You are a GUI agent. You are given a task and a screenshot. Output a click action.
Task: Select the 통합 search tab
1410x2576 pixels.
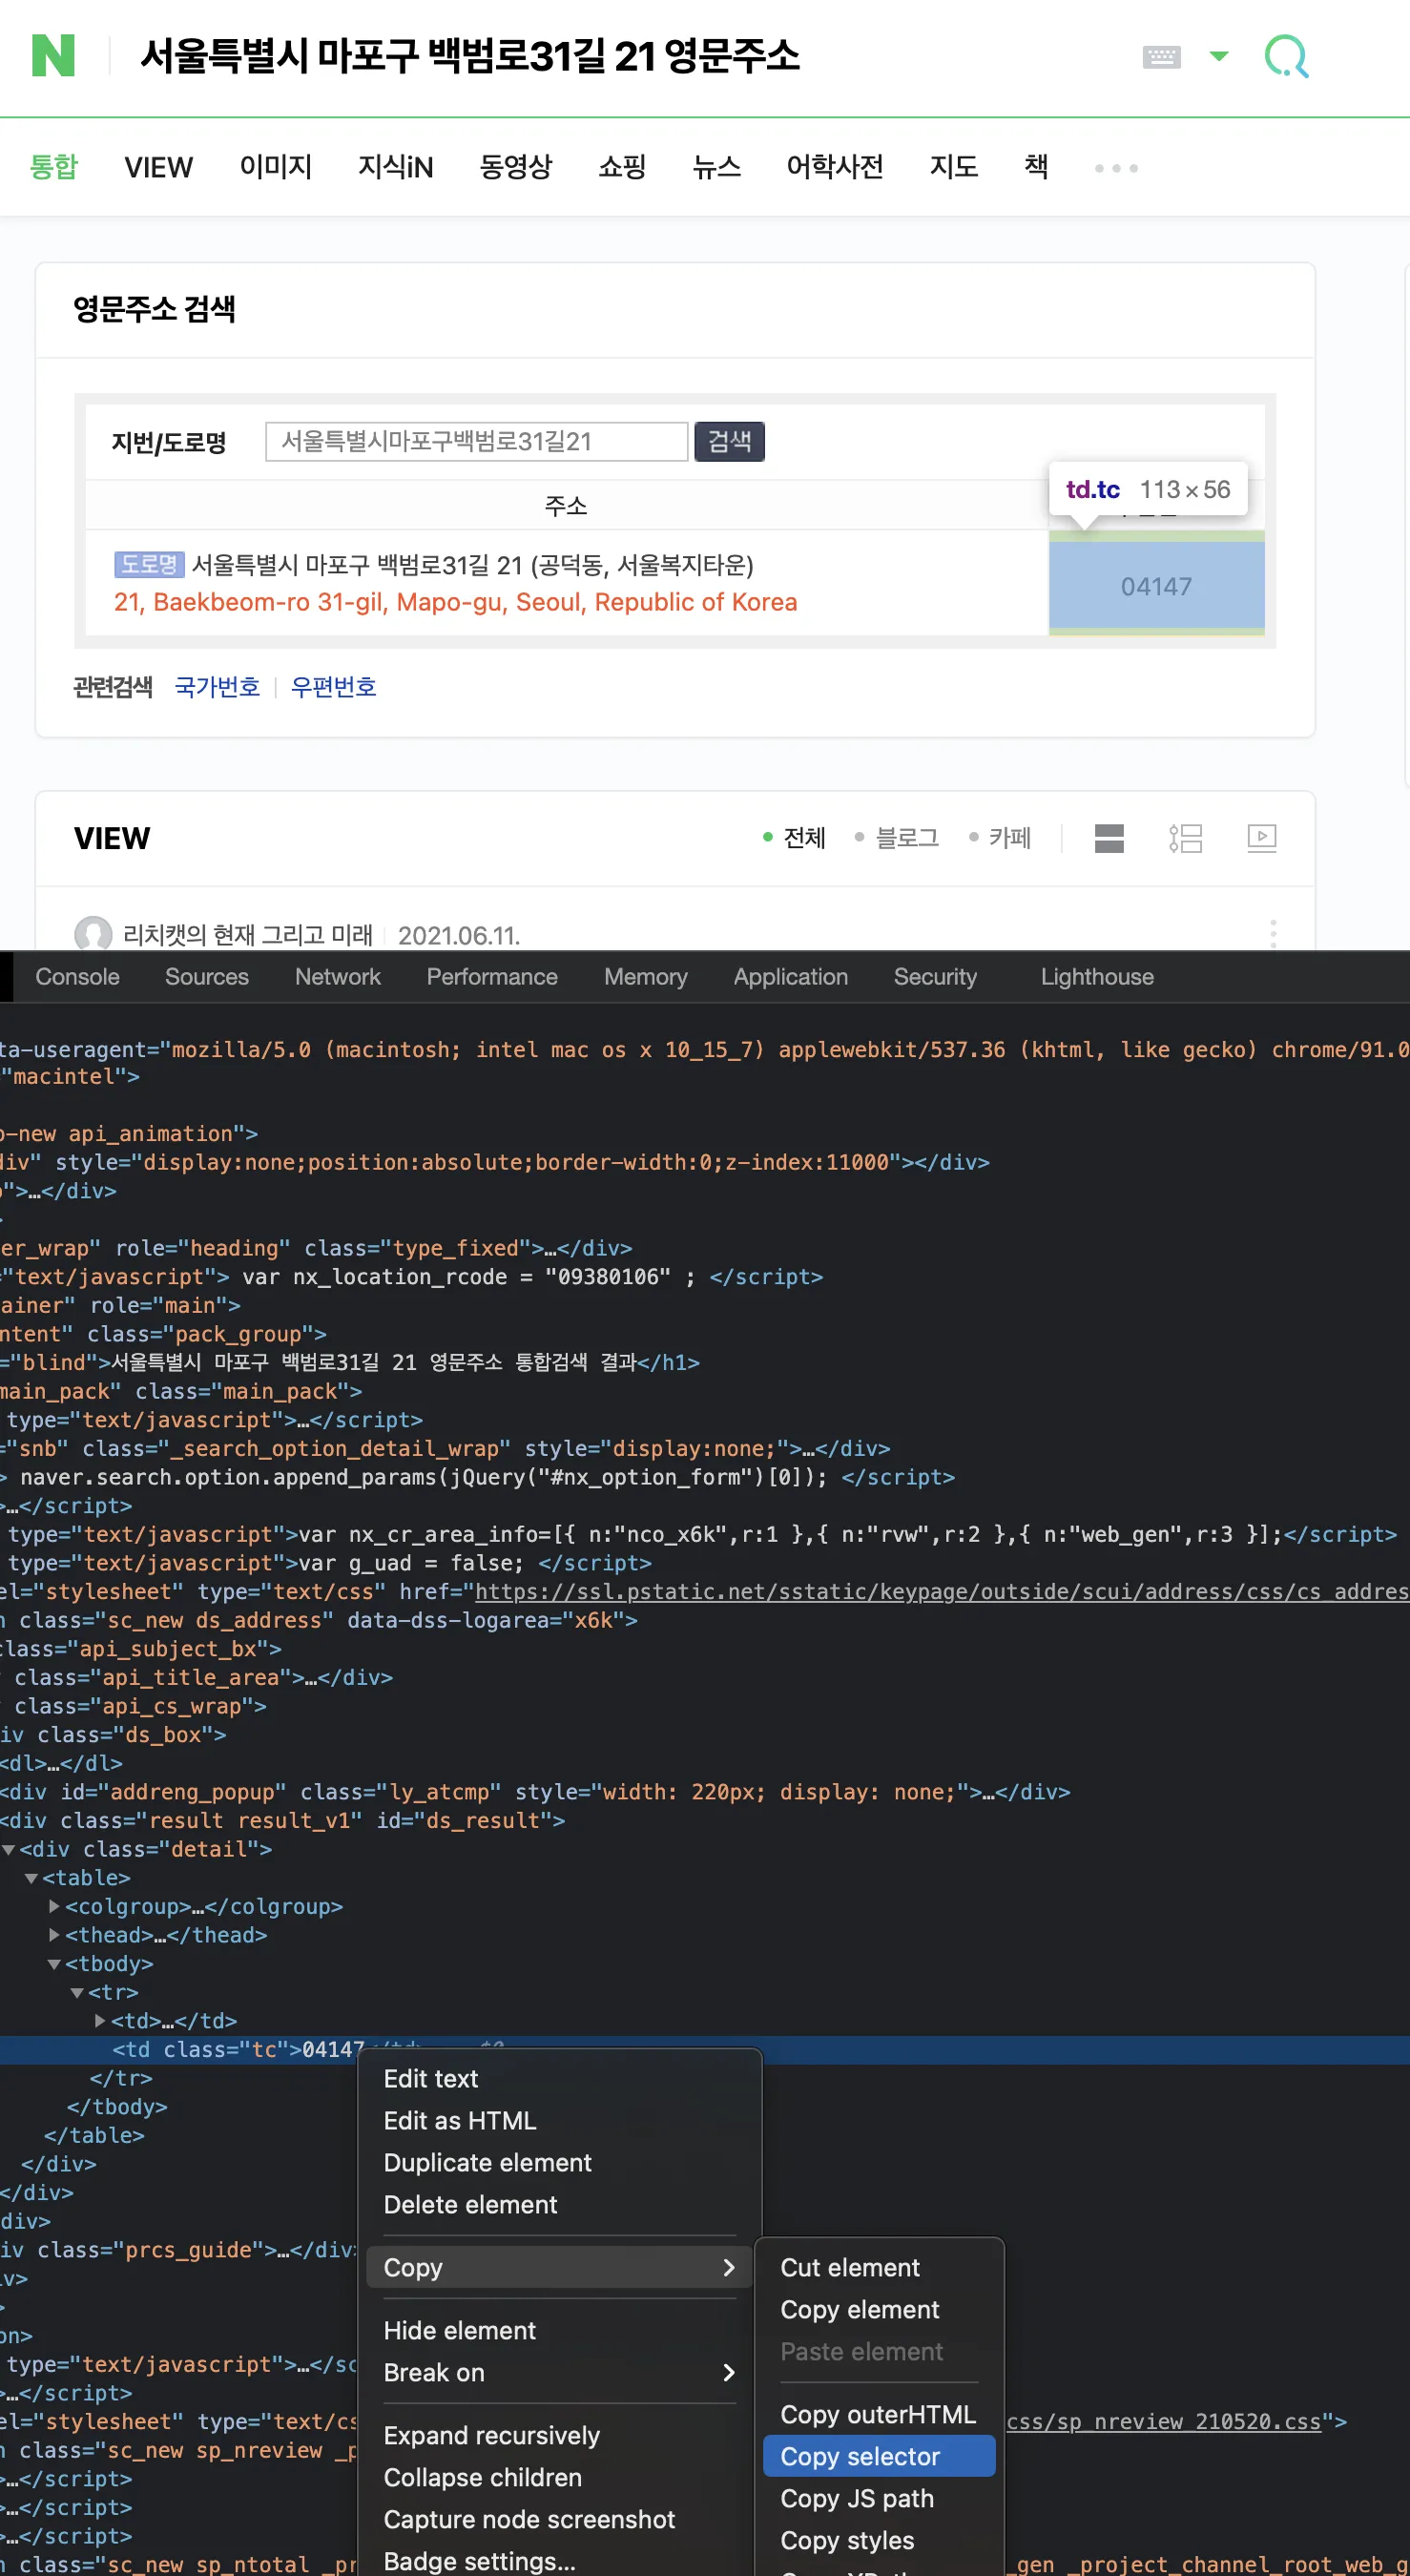tap(53, 166)
